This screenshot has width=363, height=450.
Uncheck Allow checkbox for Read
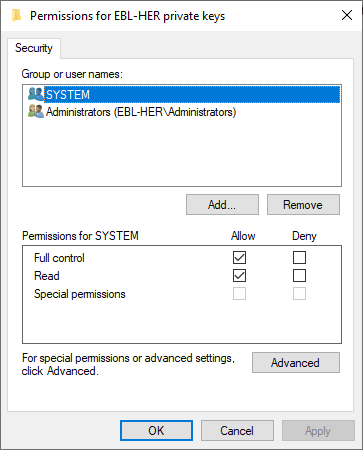239,276
